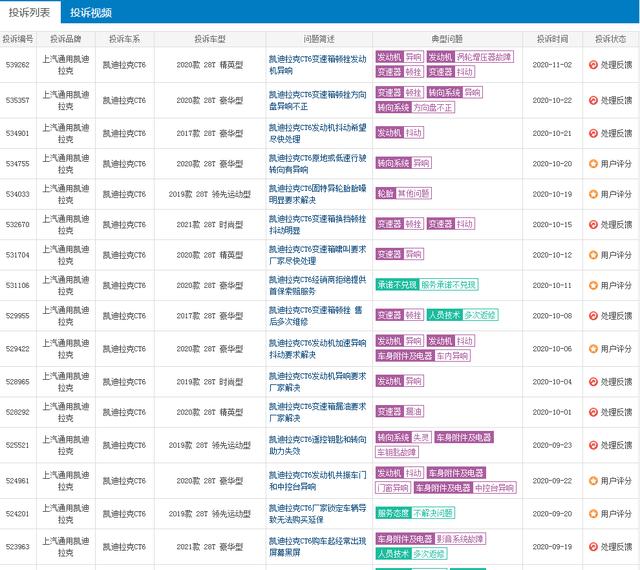This screenshot has width=640, height=570.
Task: Click the 处理反馈 status icon for complaint 529955
Action: tap(593, 316)
